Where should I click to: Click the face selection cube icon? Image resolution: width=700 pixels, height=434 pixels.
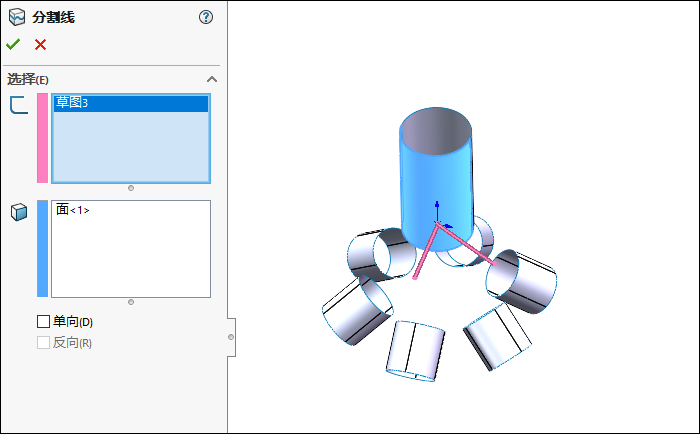tap(19, 212)
